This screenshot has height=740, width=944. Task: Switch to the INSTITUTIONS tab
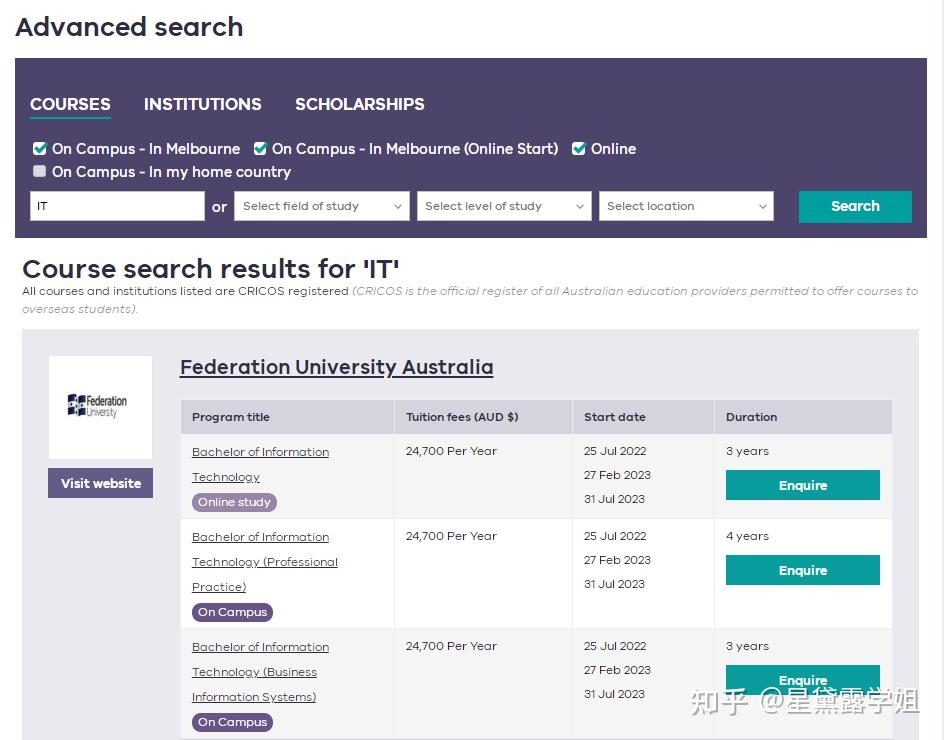coord(202,104)
